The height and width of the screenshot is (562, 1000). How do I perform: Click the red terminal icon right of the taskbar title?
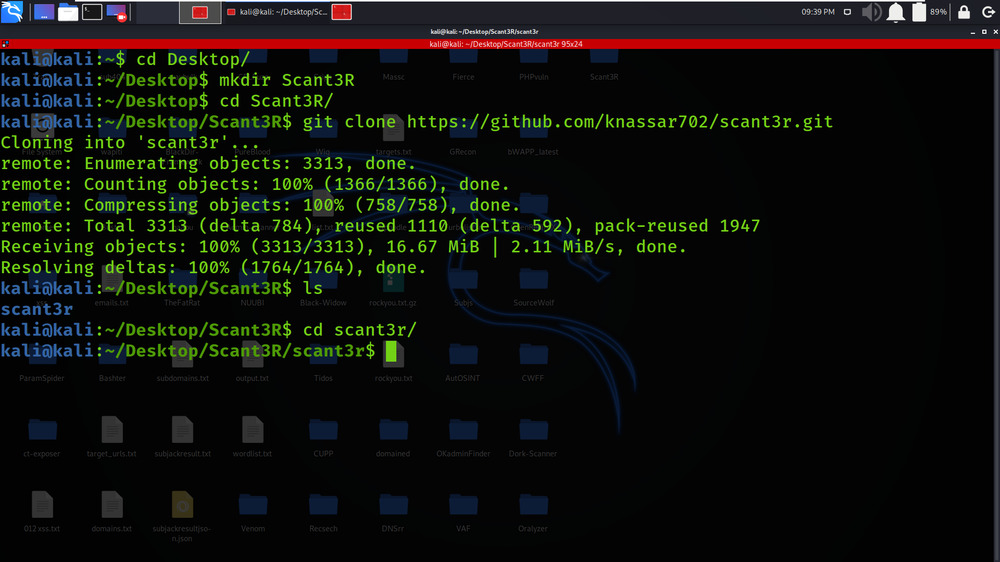point(342,12)
